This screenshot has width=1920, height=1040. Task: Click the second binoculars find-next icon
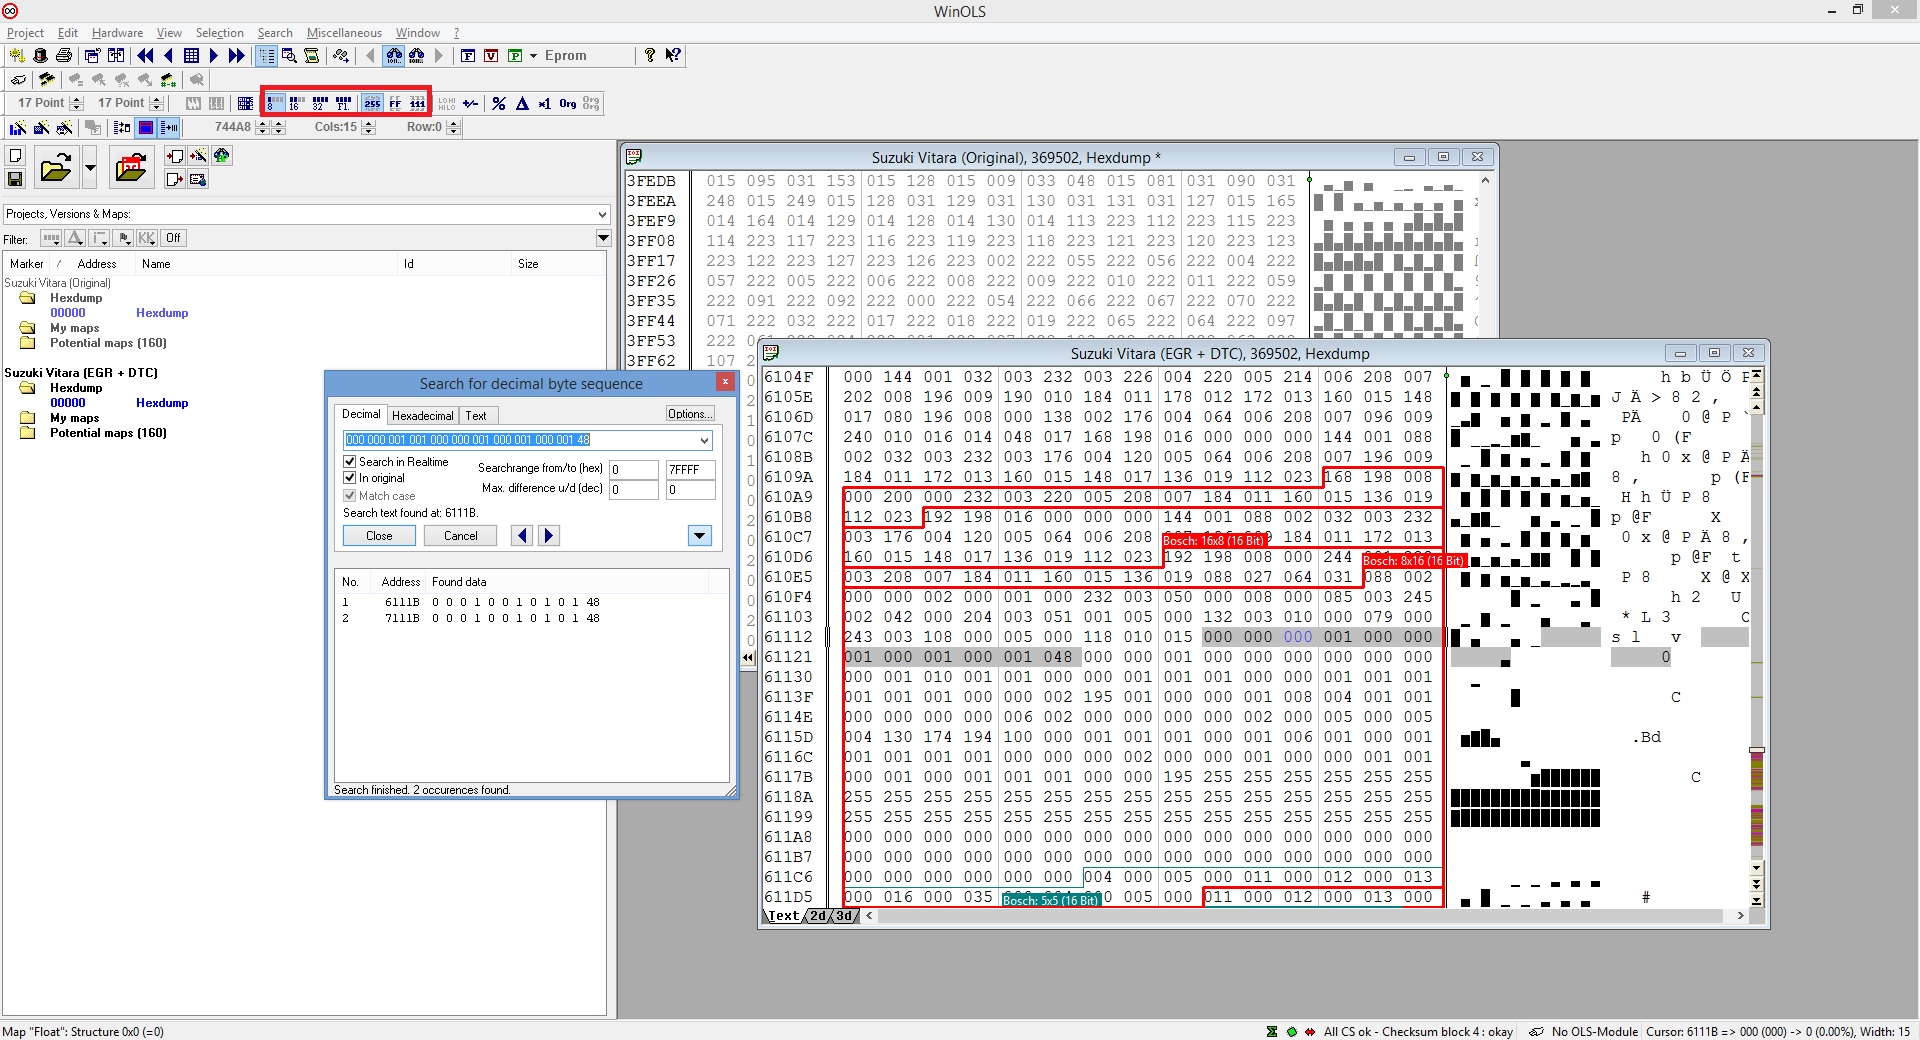pos(417,56)
